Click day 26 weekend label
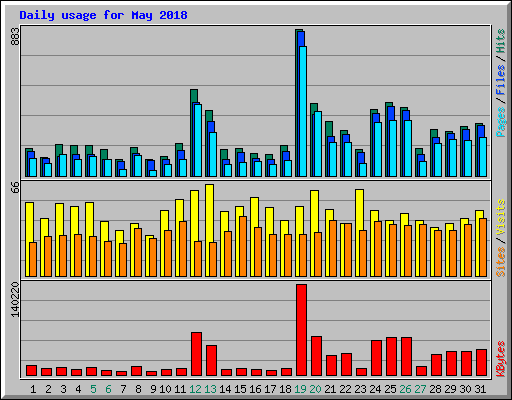This screenshot has height=400, width=512. pos(405,389)
